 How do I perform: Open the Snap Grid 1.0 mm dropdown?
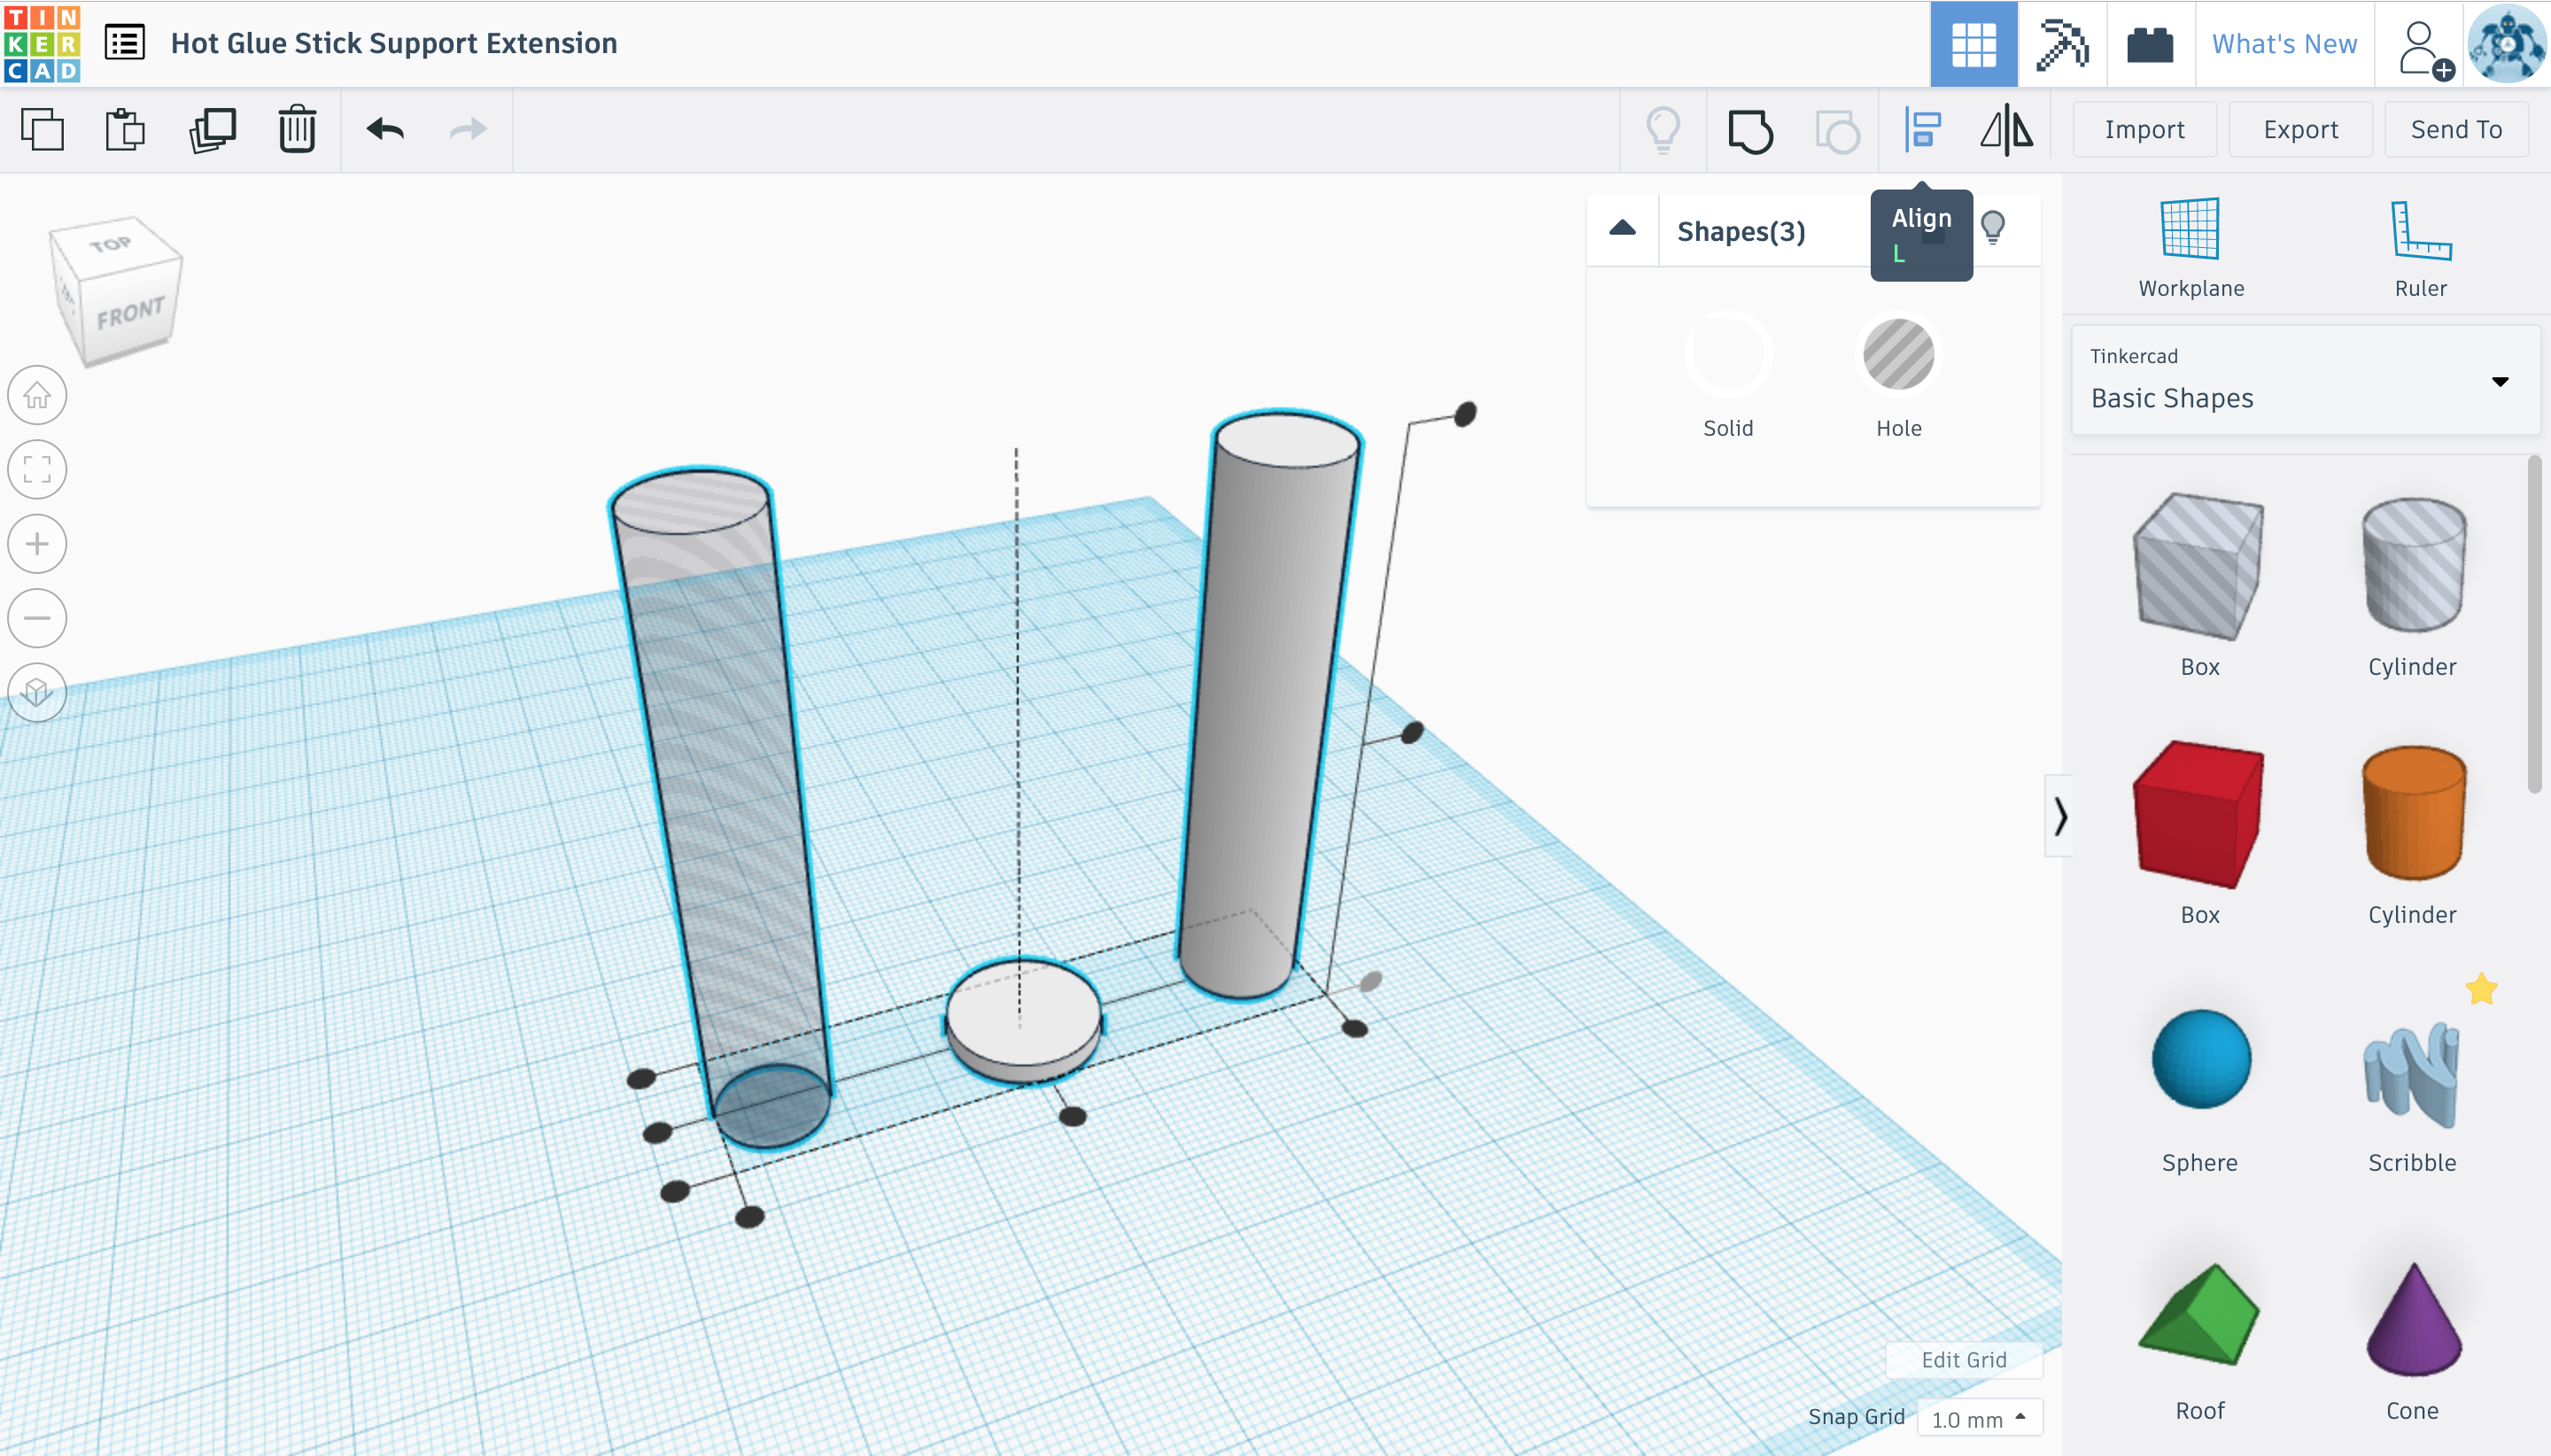[1979, 1418]
